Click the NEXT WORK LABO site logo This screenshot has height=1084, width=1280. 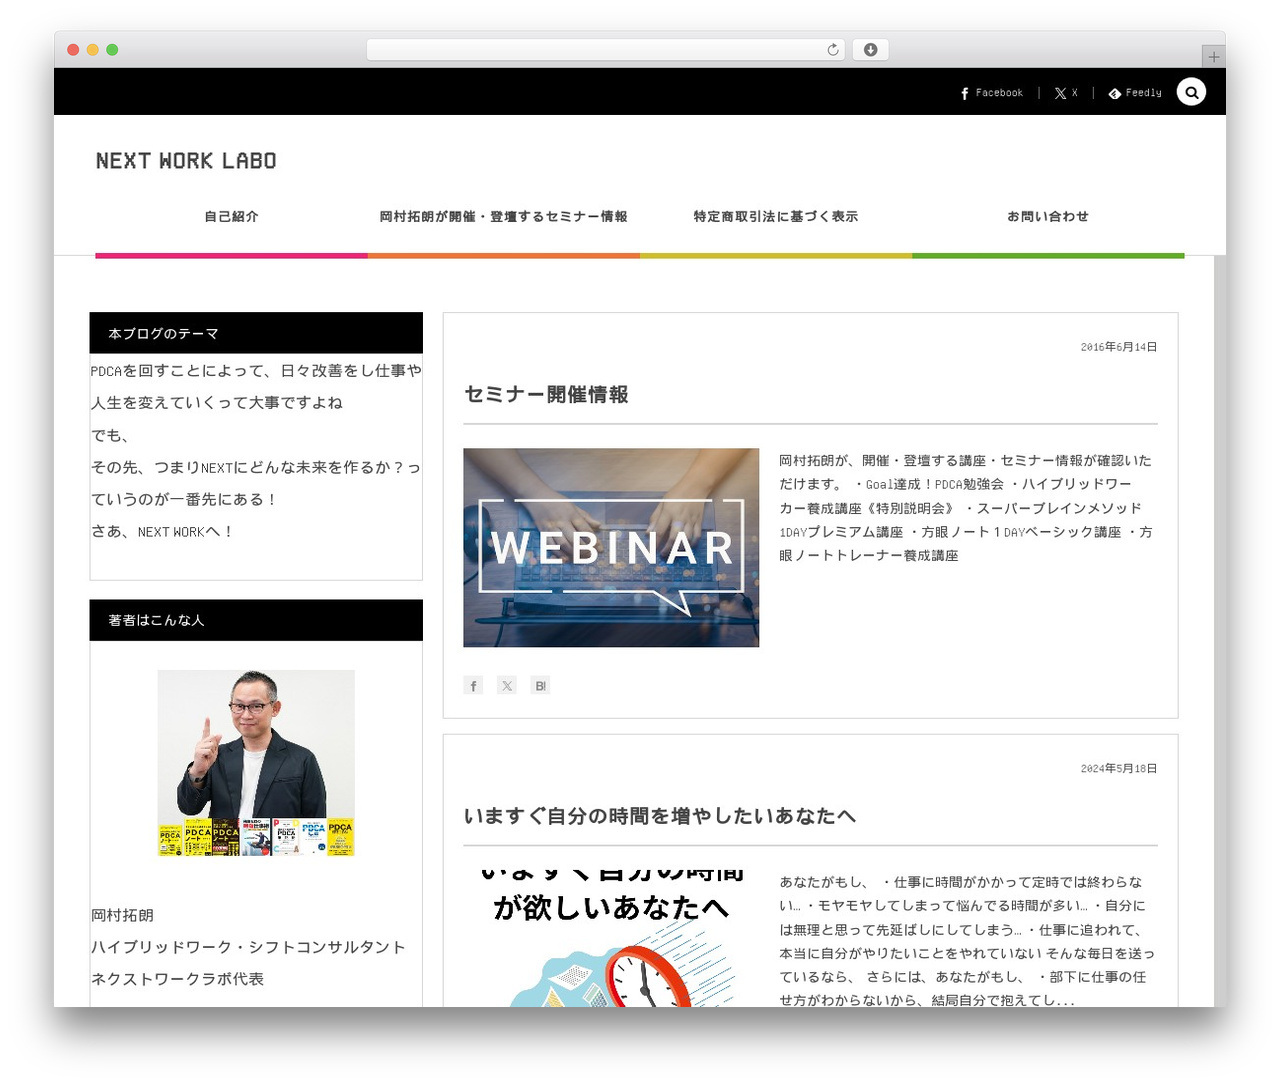pyautogui.click(x=186, y=161)
